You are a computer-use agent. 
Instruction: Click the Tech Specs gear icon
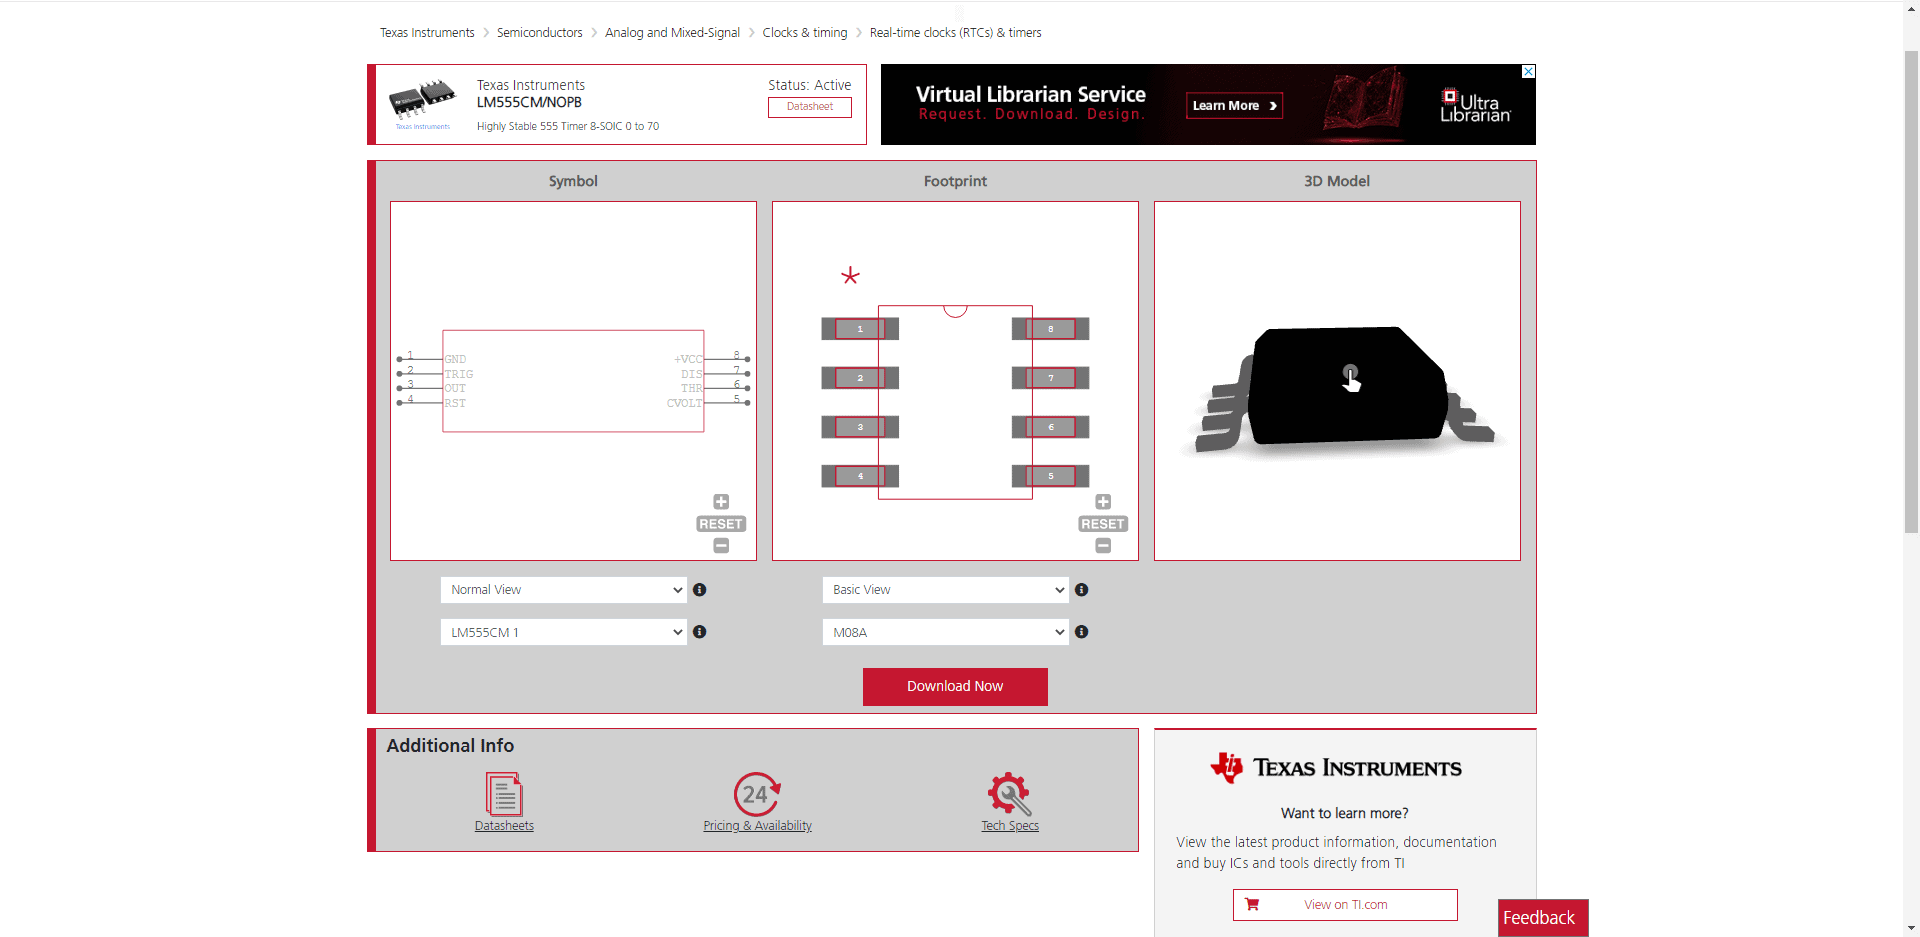[1010, 794]
